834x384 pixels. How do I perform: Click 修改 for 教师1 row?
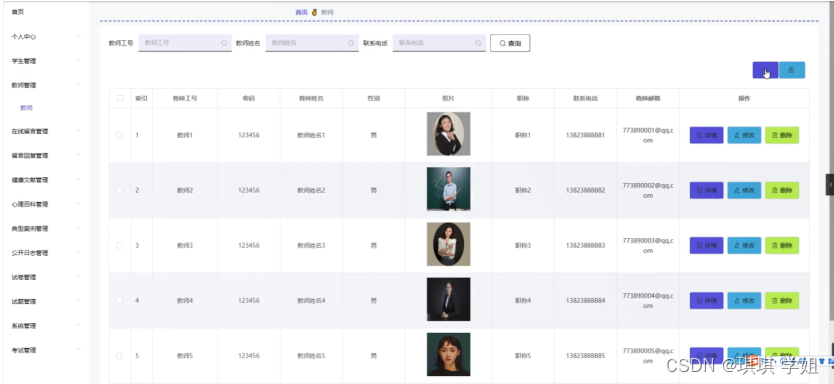point(744,135)
